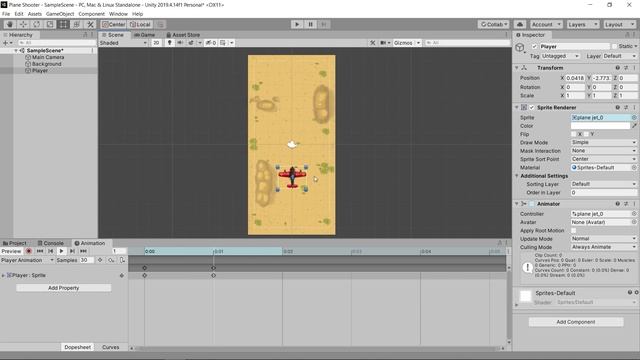Open the Culling Mode dropdown
Image resolution: width=640 pixels, height=360 pixels.
click(x=604, y=247)
